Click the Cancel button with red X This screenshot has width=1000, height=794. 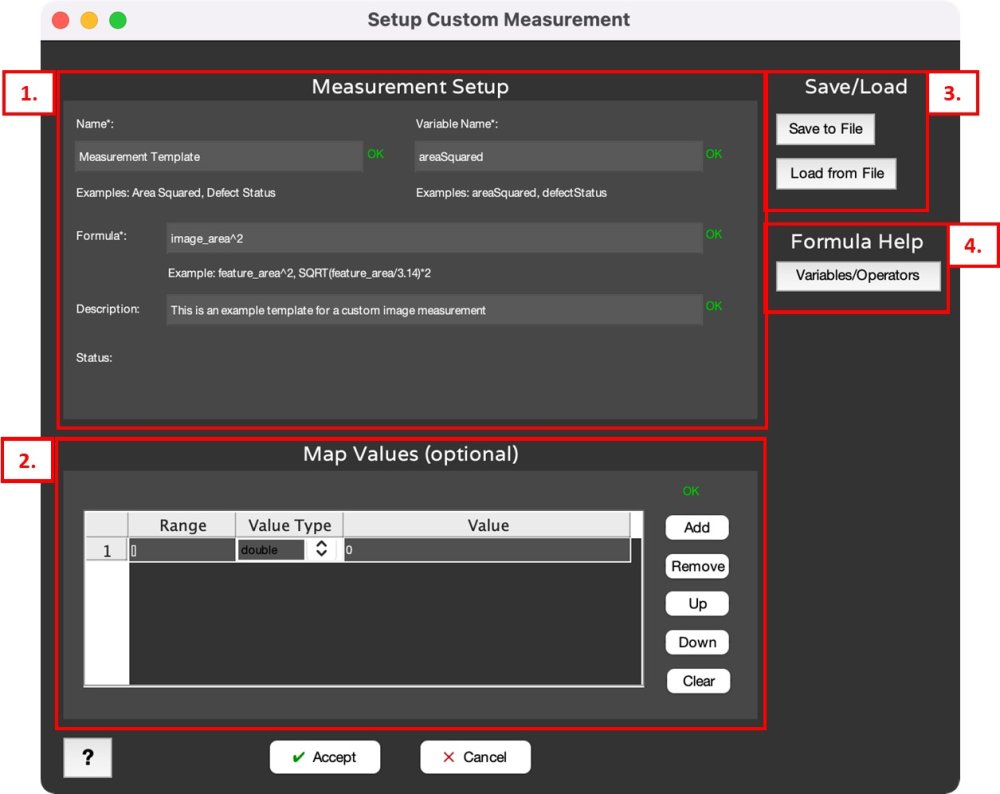click(x=475, y=757)
